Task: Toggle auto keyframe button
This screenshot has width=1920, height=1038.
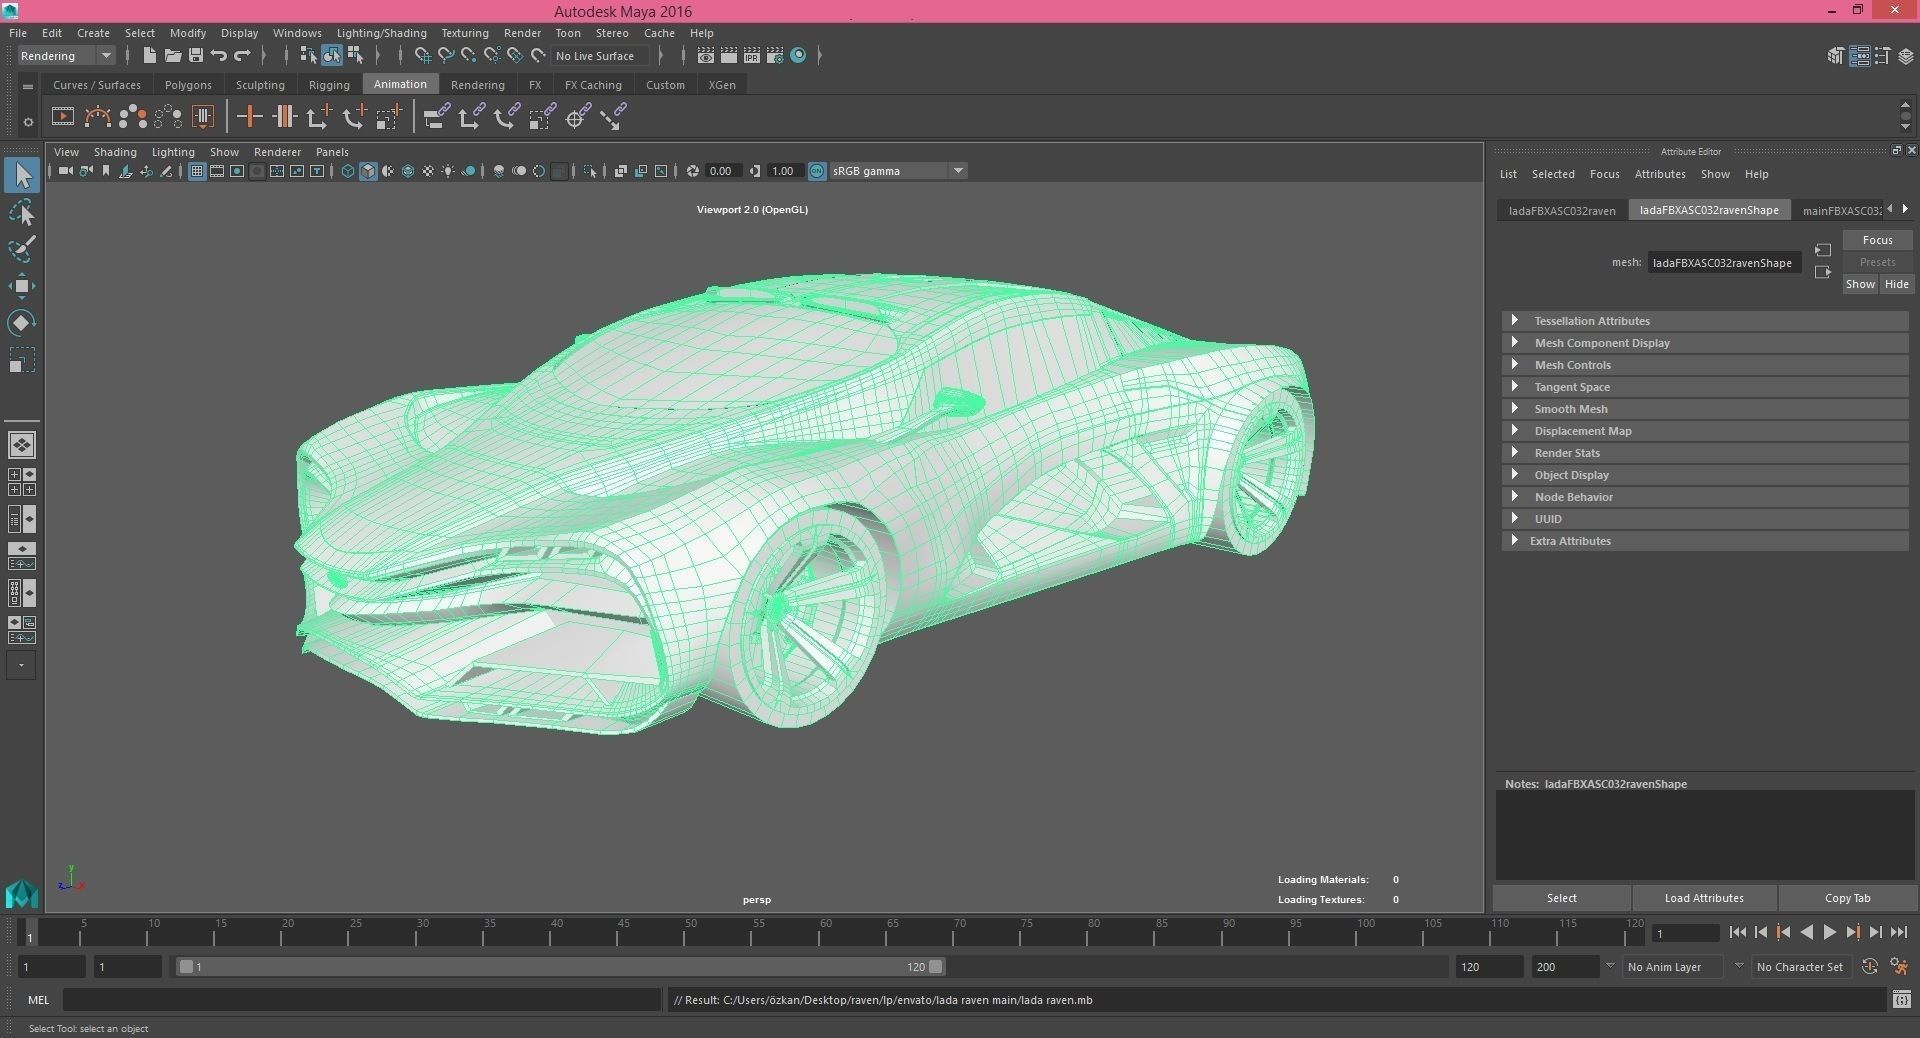Action: pyautogui.click(x=1869, y=967)
